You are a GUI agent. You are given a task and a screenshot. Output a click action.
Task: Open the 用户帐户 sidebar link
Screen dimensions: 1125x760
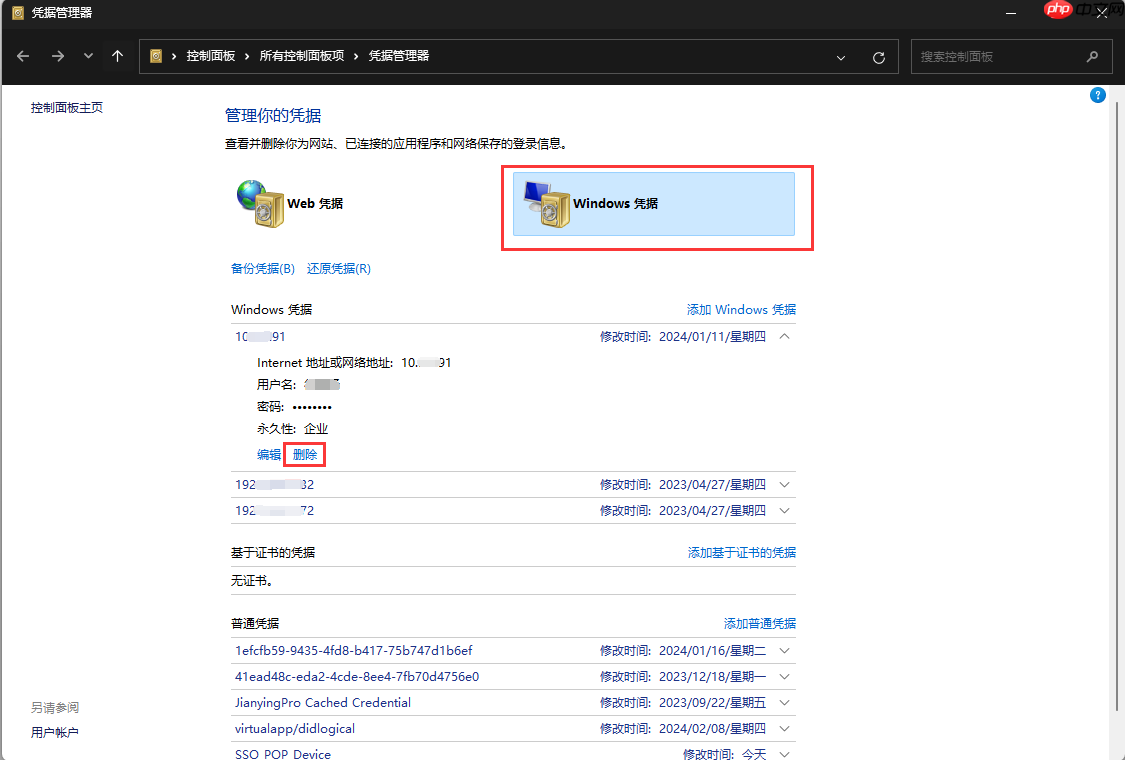(53, 731)
